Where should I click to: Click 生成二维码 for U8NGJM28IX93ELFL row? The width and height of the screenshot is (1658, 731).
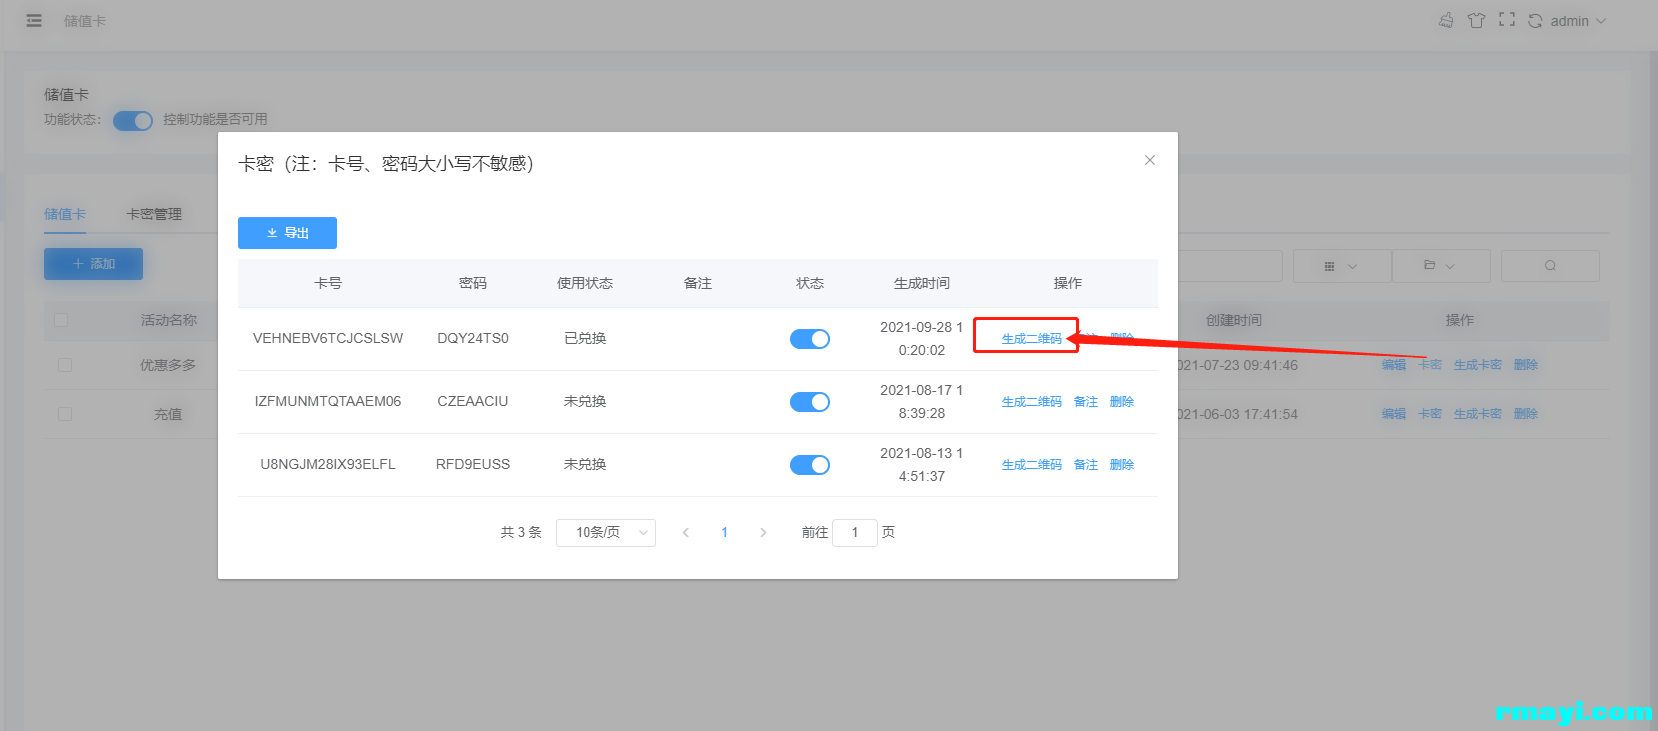click(x=1032, y=465)
